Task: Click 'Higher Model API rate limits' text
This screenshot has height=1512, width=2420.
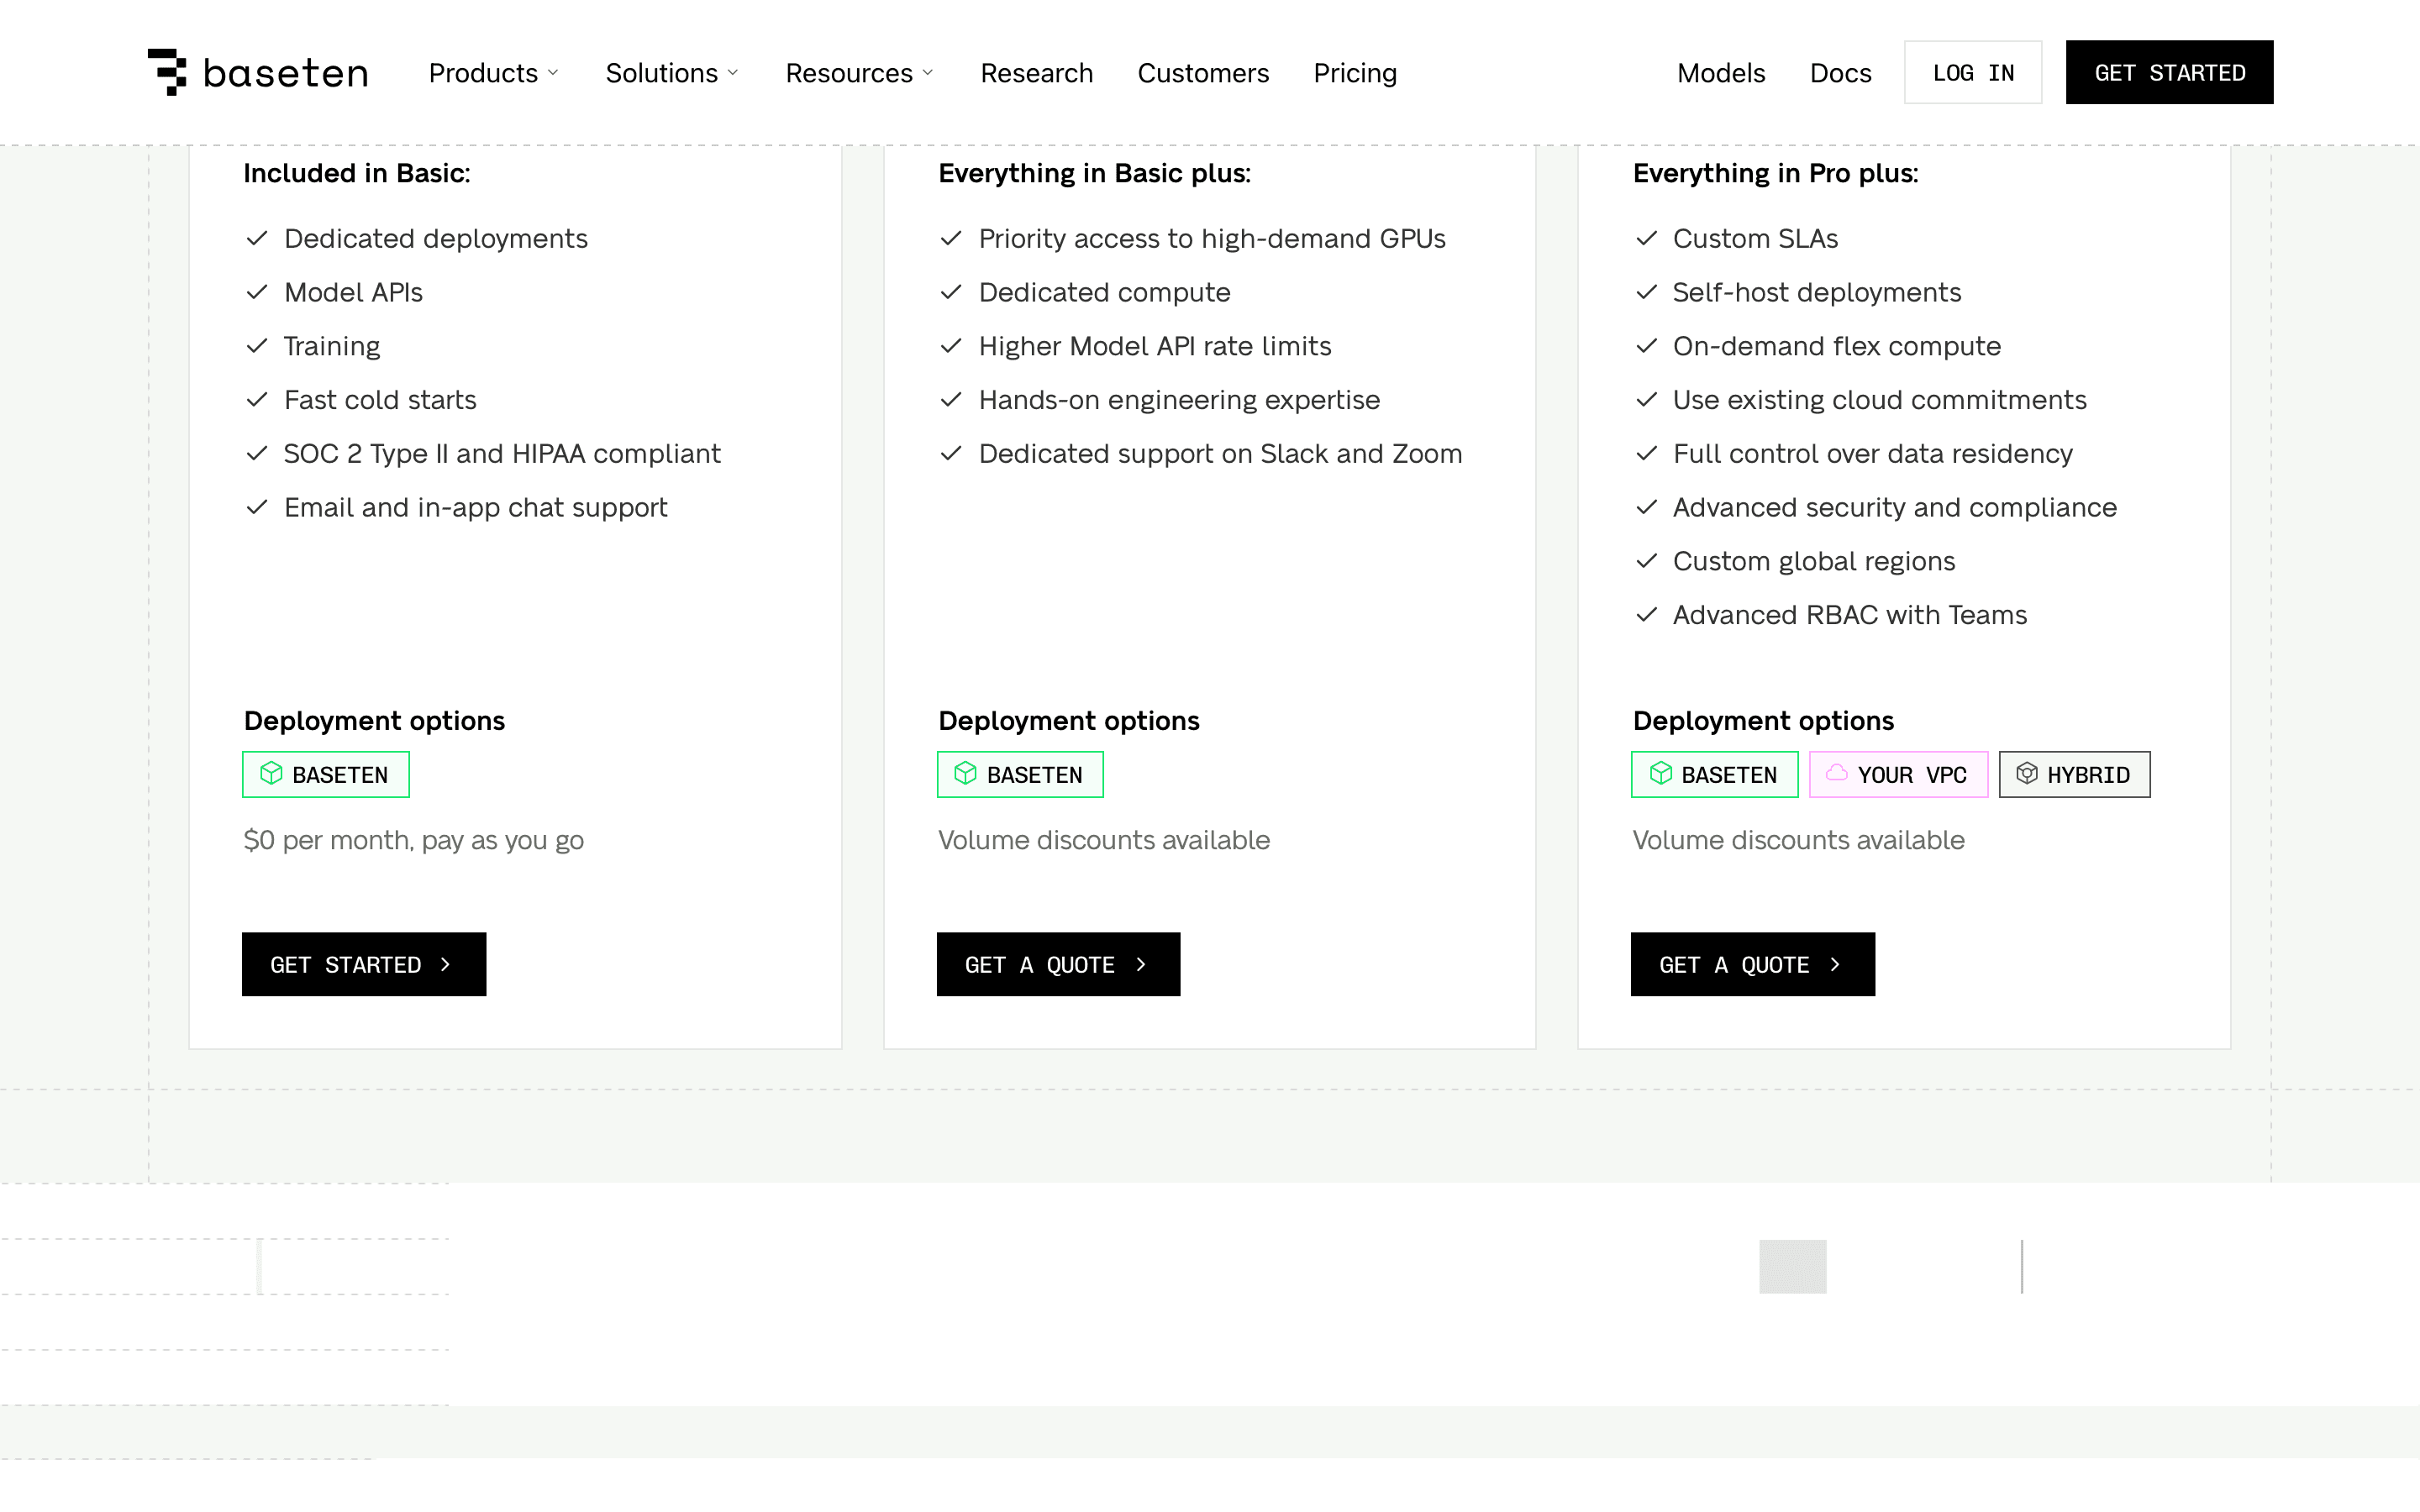Action: (x=1155, y=346)
